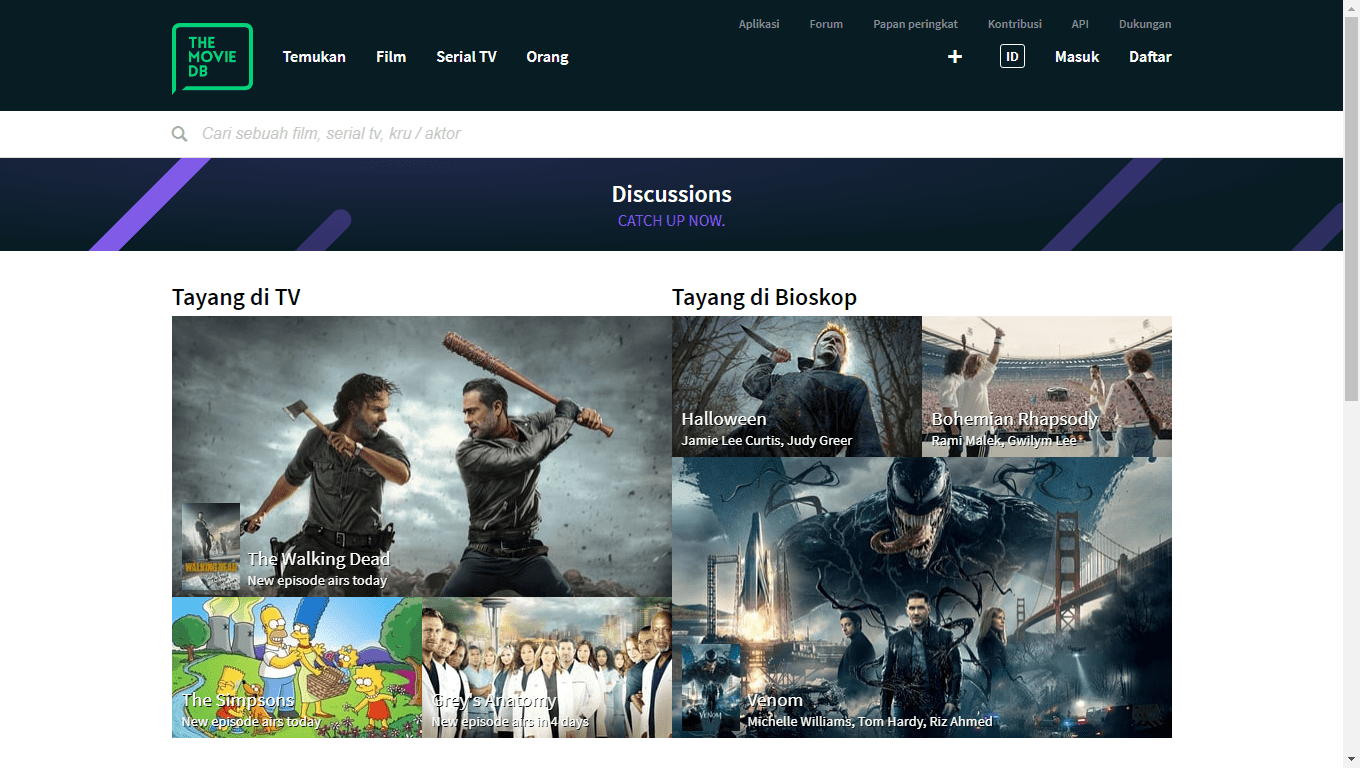The height and width of the screenshot is (768, 1360).
Task: Click Masuk to log in
Action: click(1077, 57)
